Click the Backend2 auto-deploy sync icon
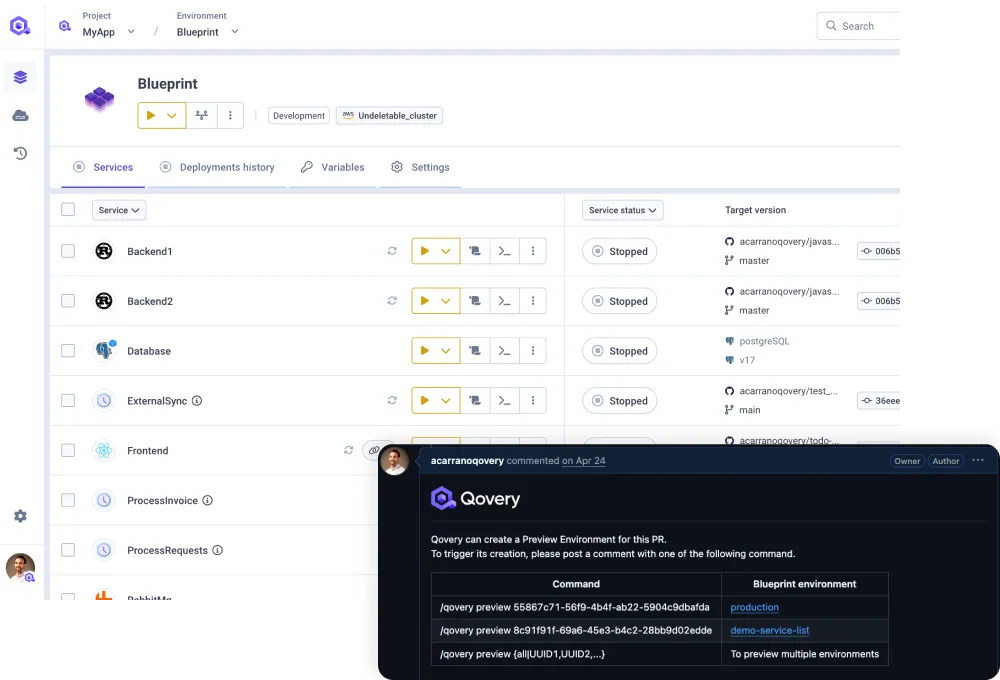Screen dimensions: 1000x680 click(392, 300)
